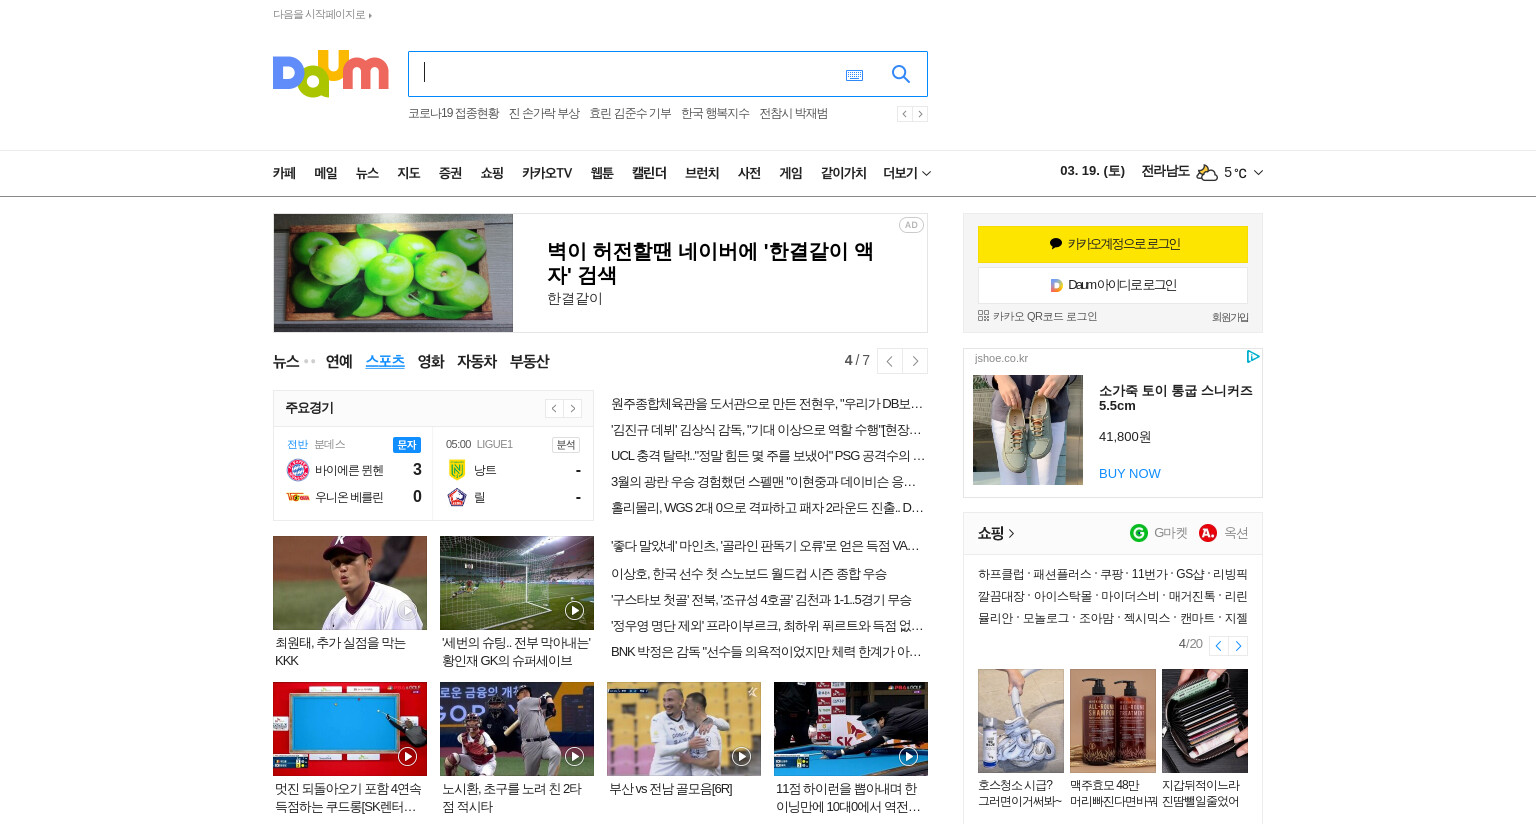Click the AdChoices icon on shoe ad

tap(1253, 357)
